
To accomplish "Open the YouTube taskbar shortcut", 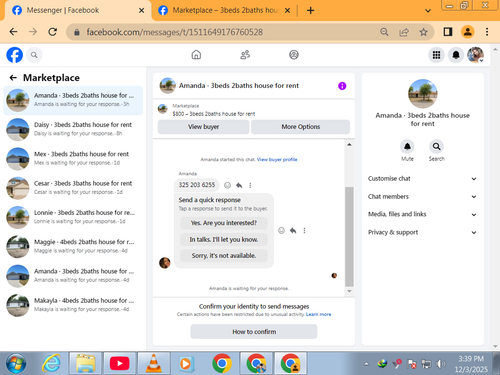I will pos(119,364).
